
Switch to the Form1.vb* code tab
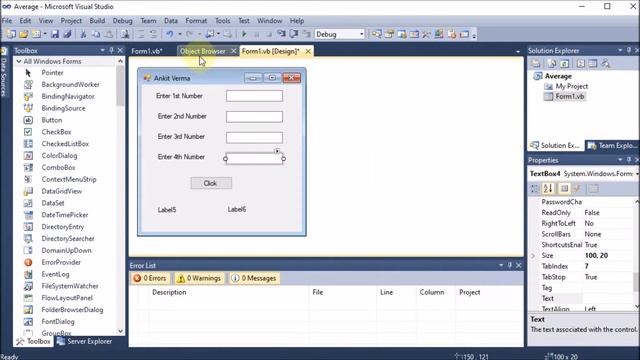(x=147, y=51)
